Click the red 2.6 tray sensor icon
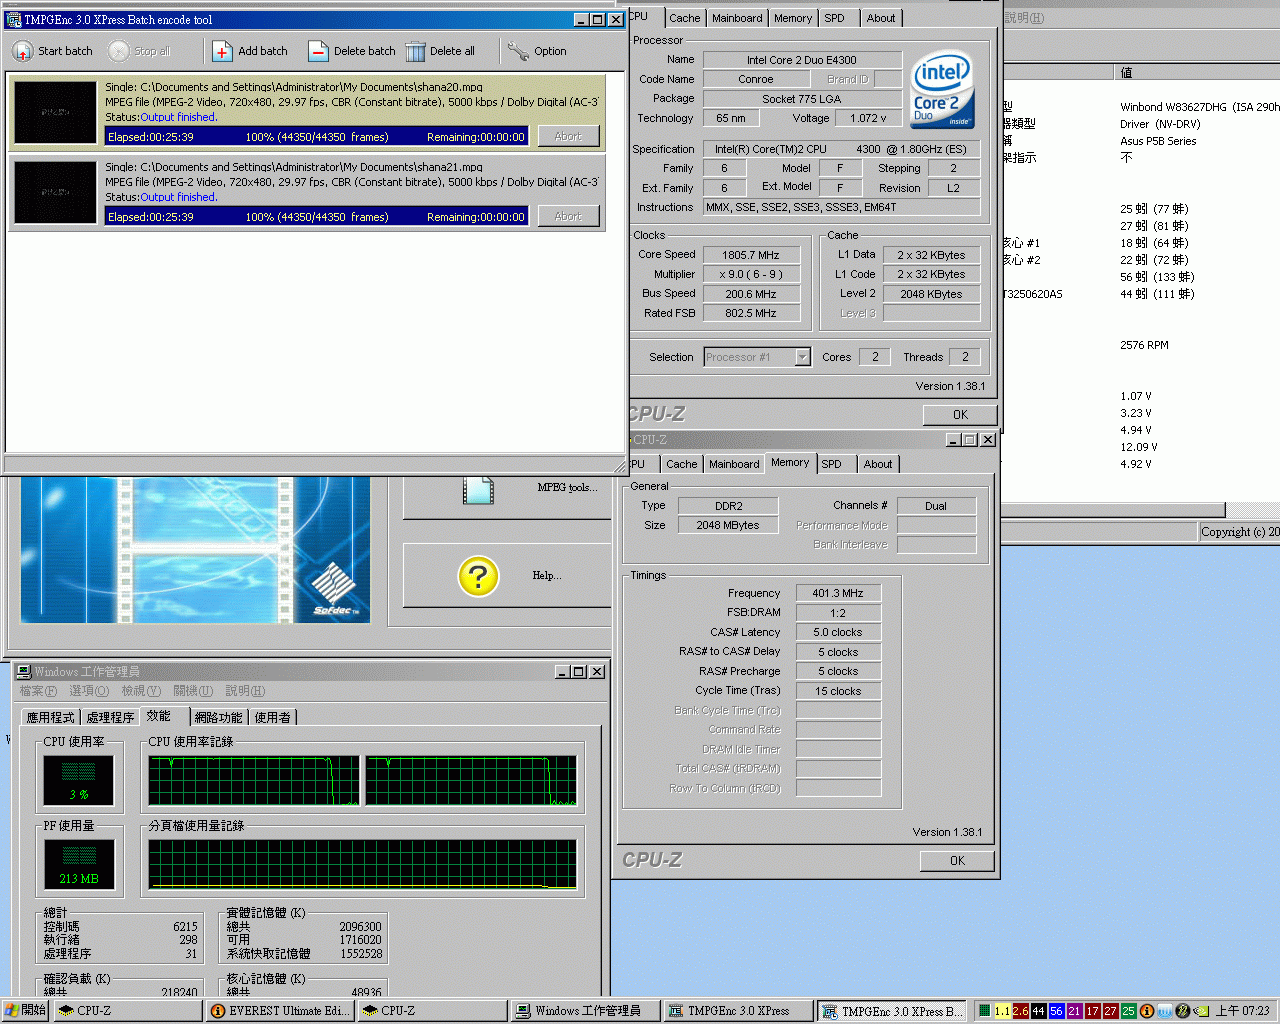Image resolution: width=1280 pixels, height=1024 pixels. click(1020, 1011)
